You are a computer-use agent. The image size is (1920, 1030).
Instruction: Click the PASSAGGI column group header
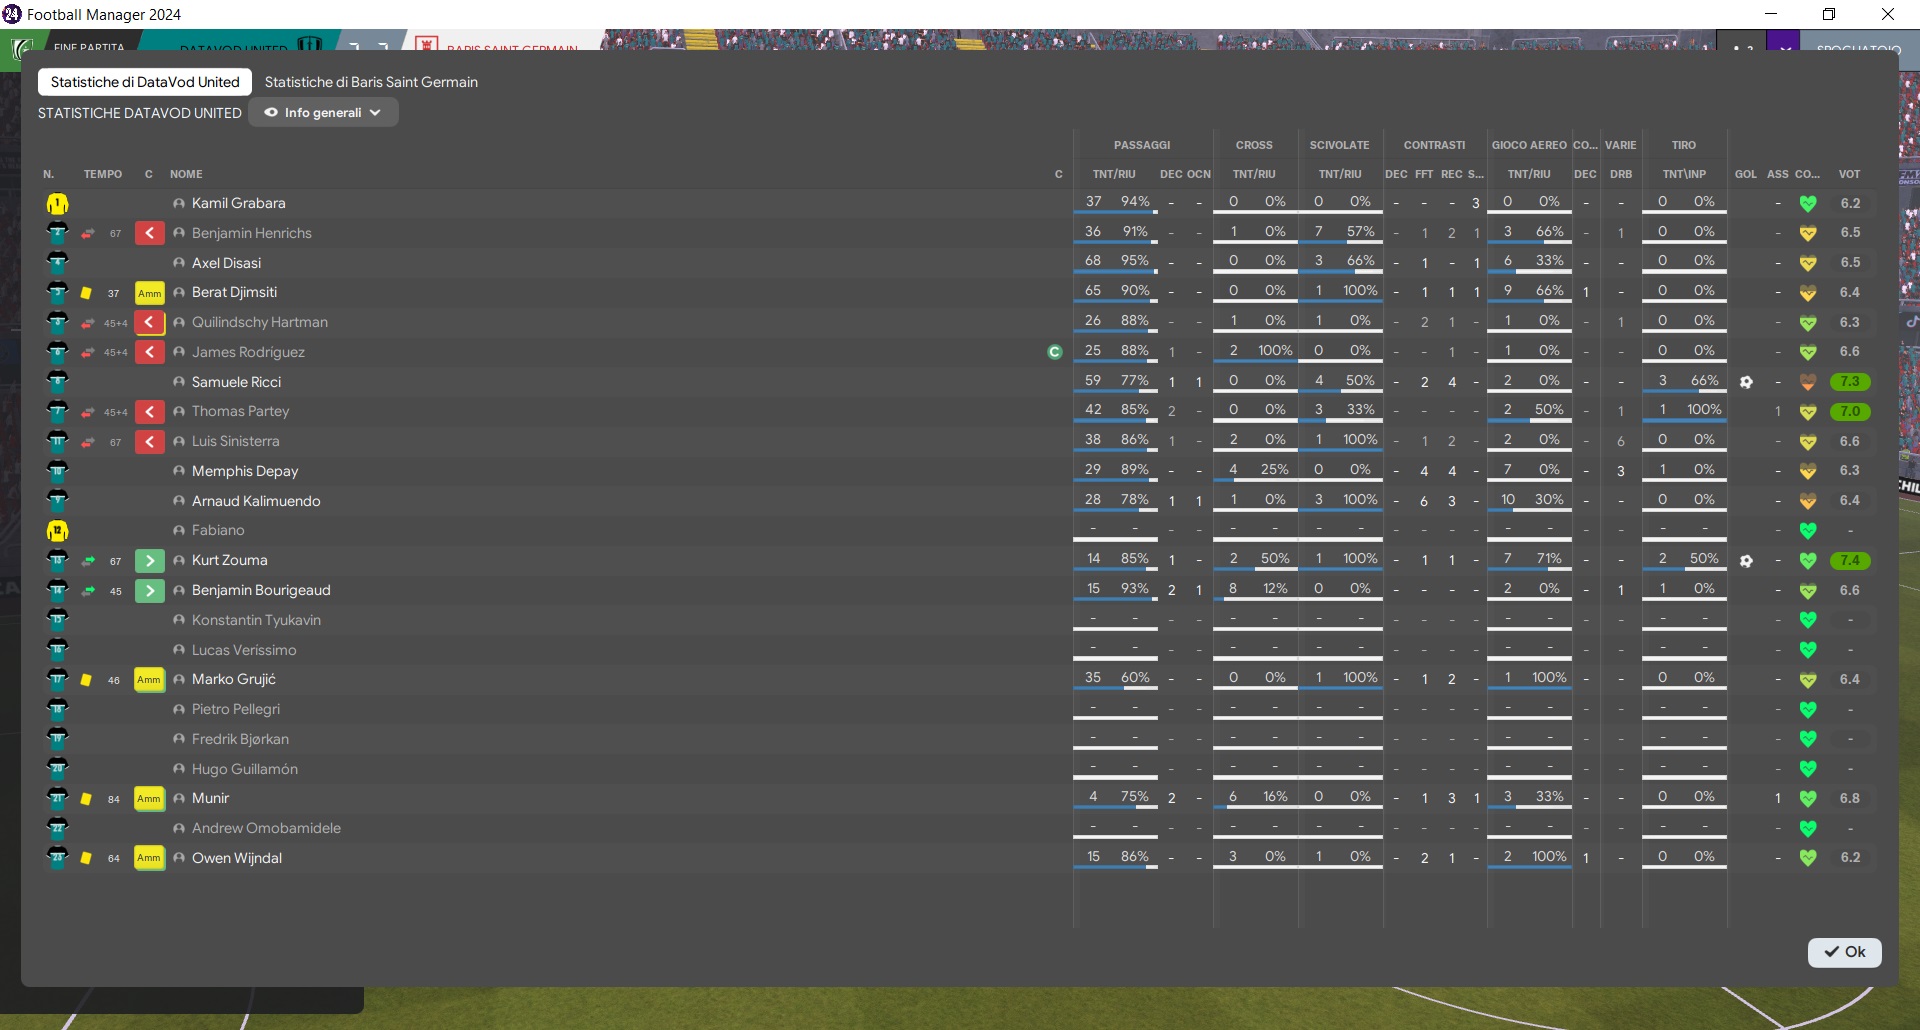coord(1142,145)
